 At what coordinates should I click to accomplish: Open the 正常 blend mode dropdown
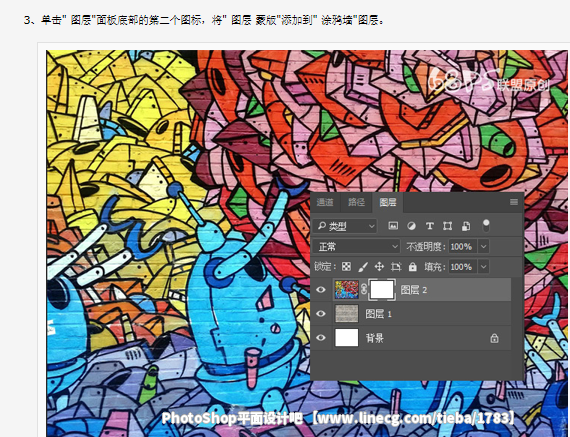[356, 247]
